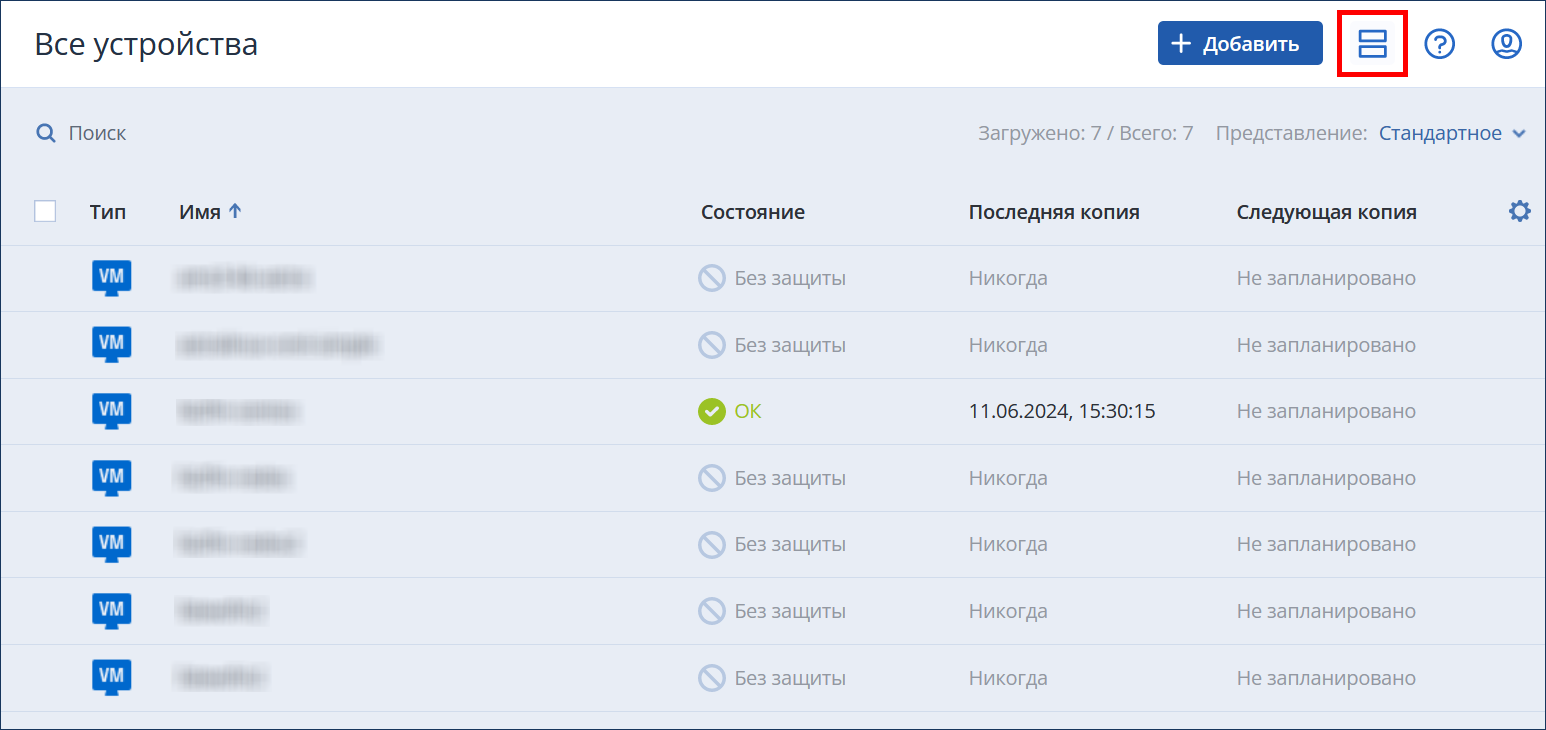Click the Поиск search field

[82, 133]
